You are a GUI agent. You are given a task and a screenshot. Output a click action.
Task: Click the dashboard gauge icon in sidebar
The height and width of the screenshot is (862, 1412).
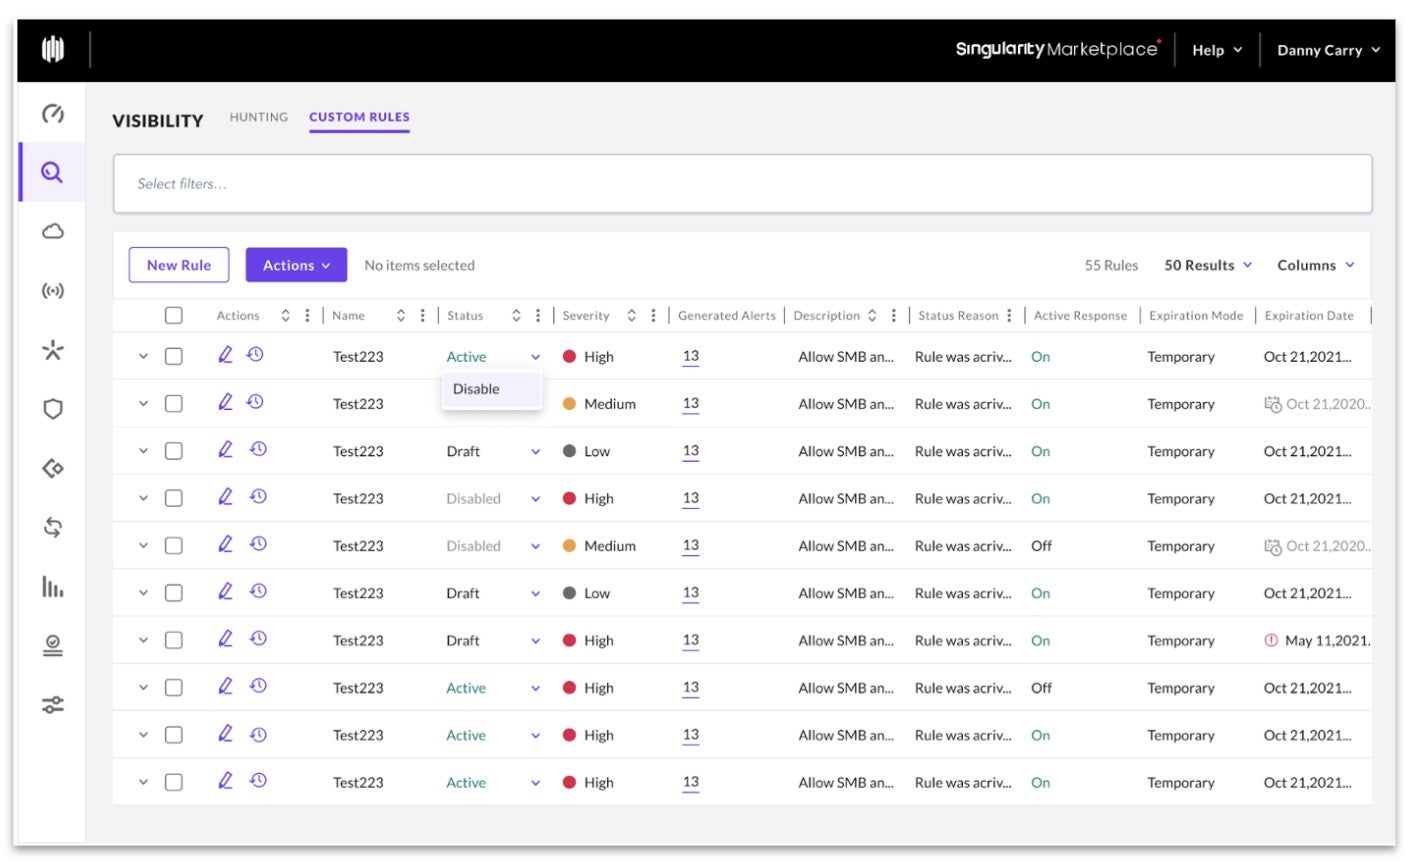[x=52, y=114]
